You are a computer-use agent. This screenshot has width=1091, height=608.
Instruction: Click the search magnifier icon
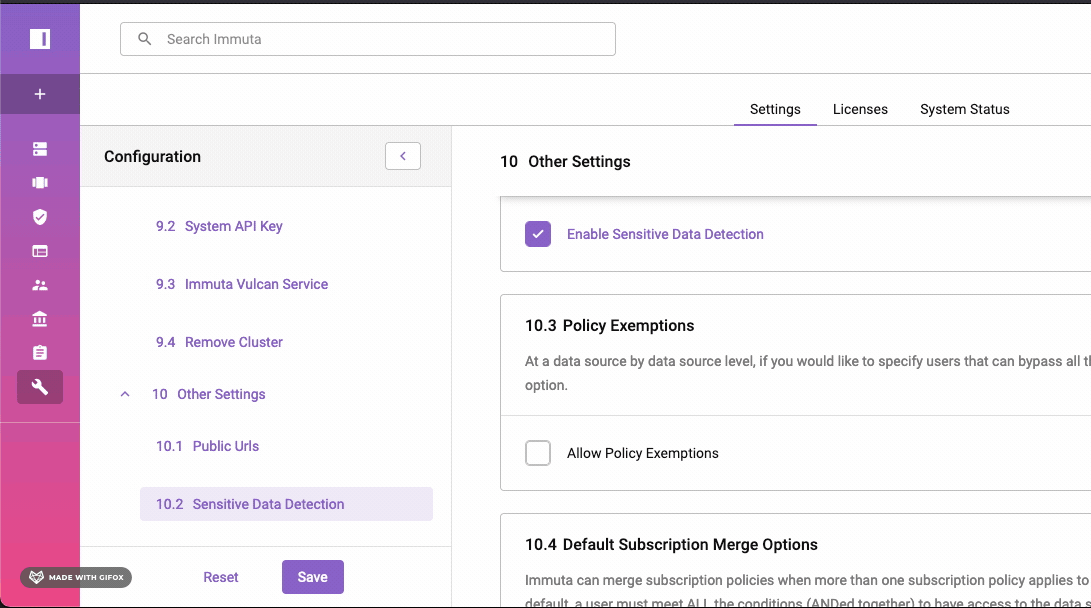[145, 39]
